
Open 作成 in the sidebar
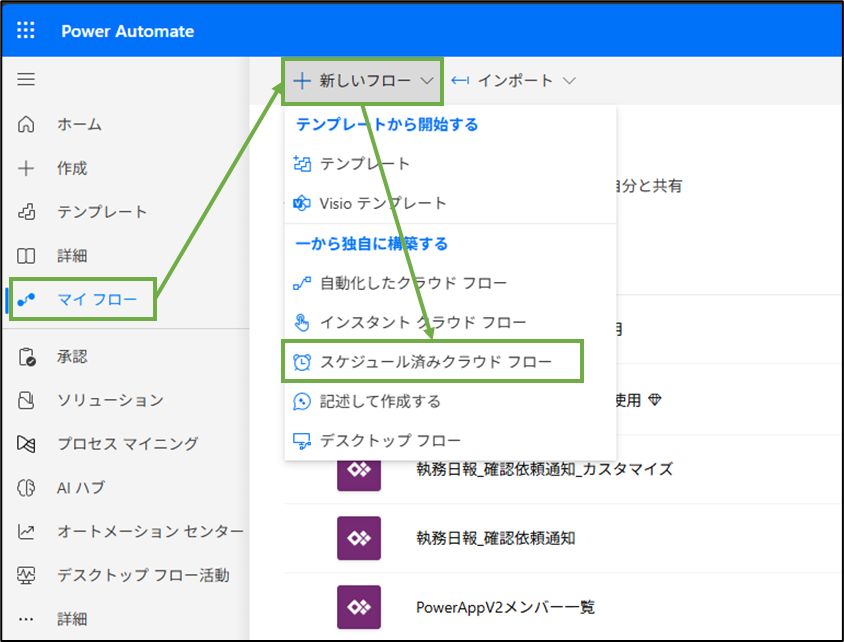click(72, 168)
